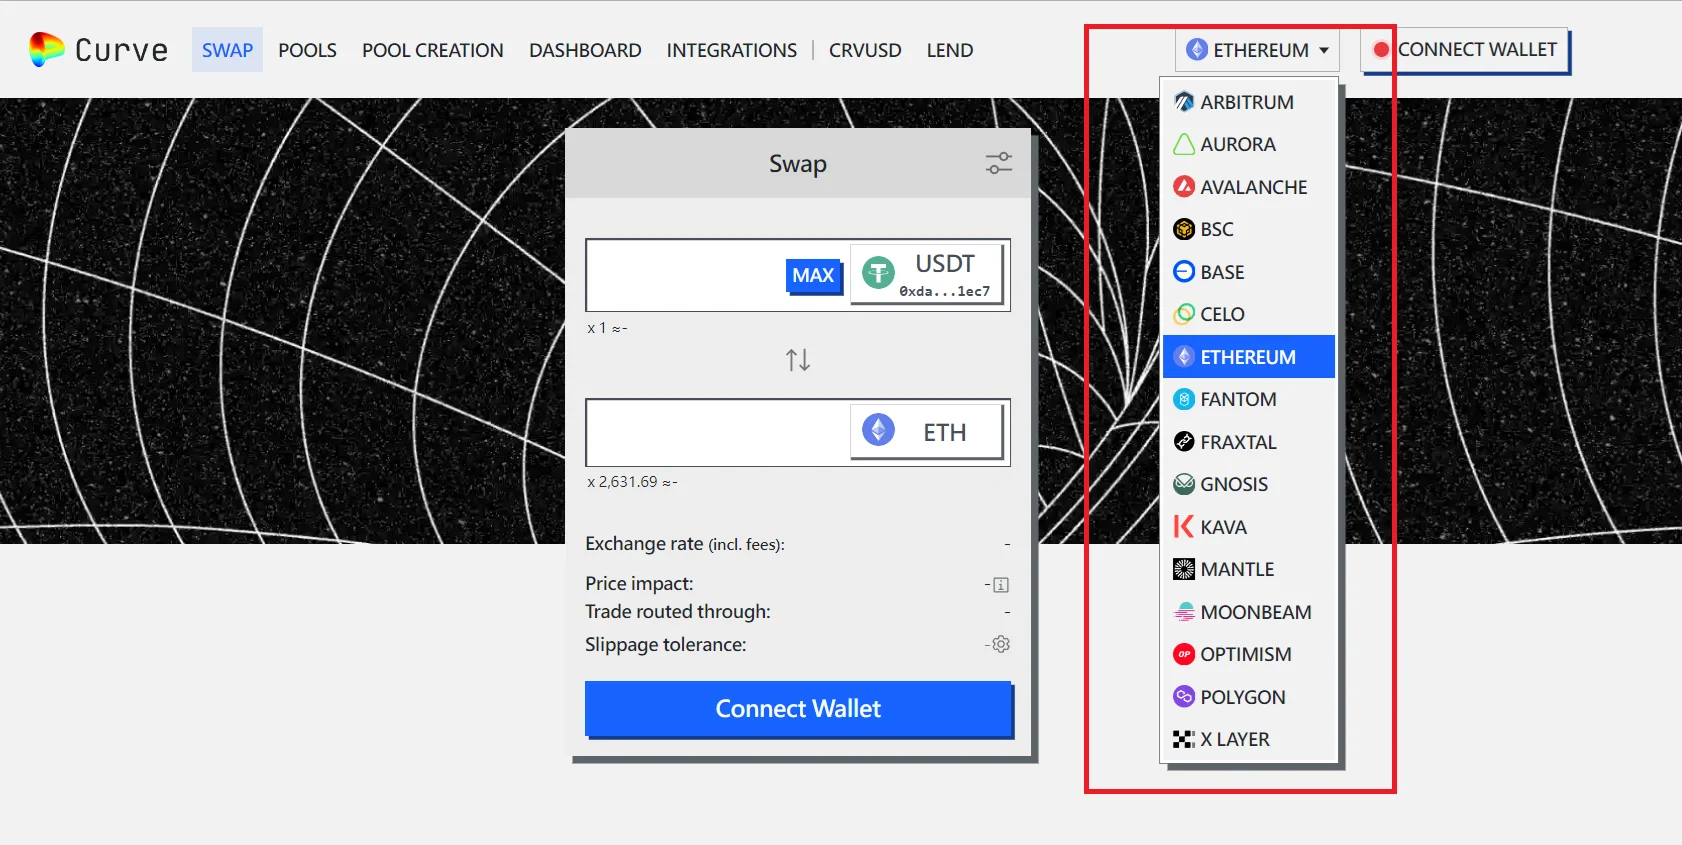Select the Base network

click(x=1249, y=272)
